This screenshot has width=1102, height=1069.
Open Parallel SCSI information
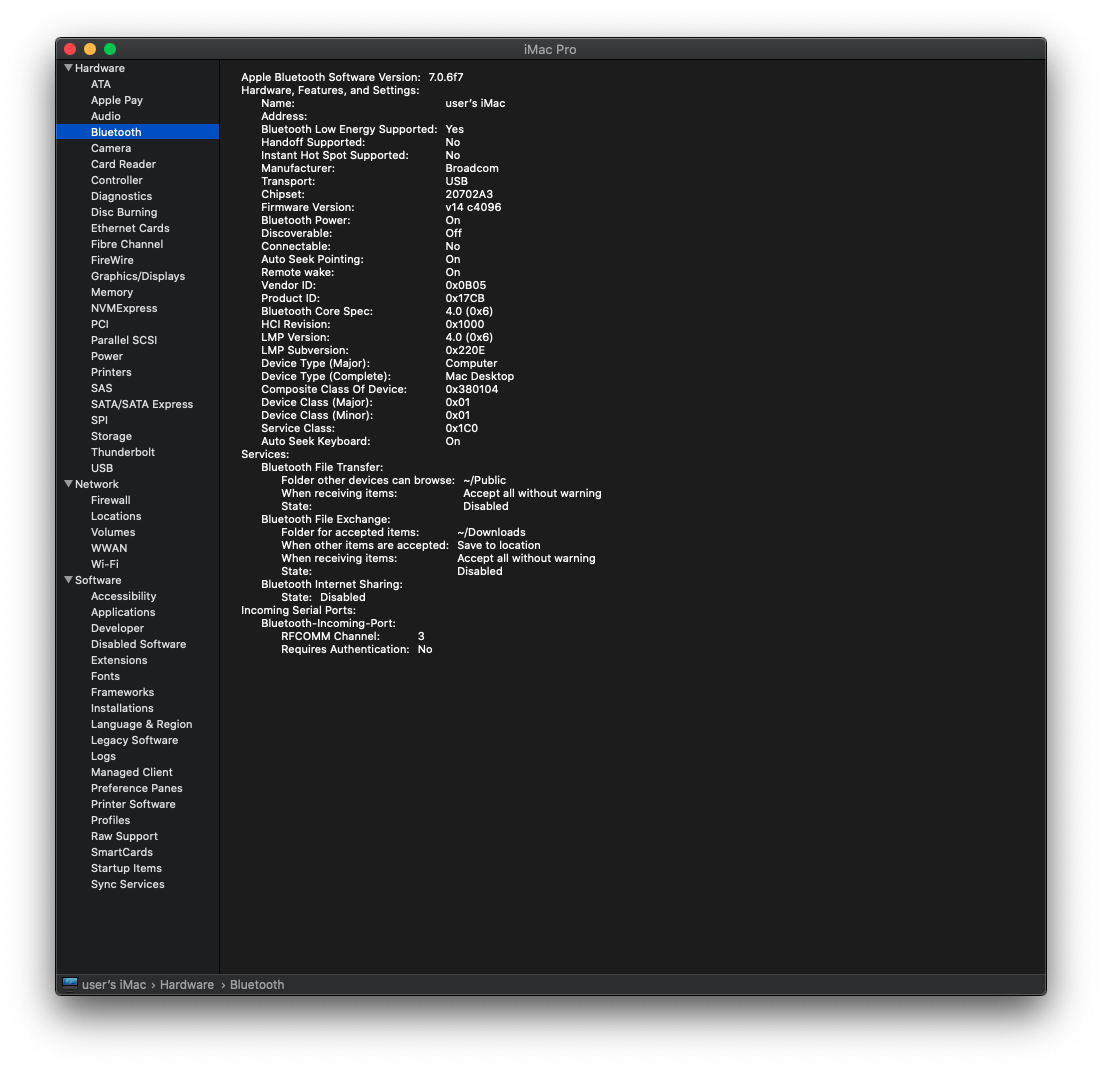(124, 340)
